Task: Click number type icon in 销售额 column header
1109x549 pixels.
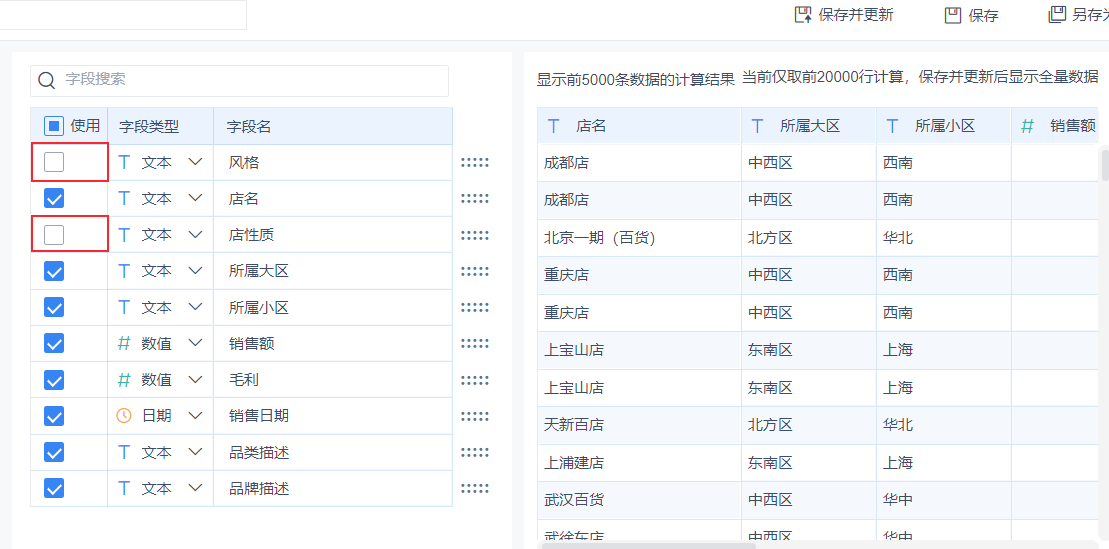Action: coord(1027,127)
